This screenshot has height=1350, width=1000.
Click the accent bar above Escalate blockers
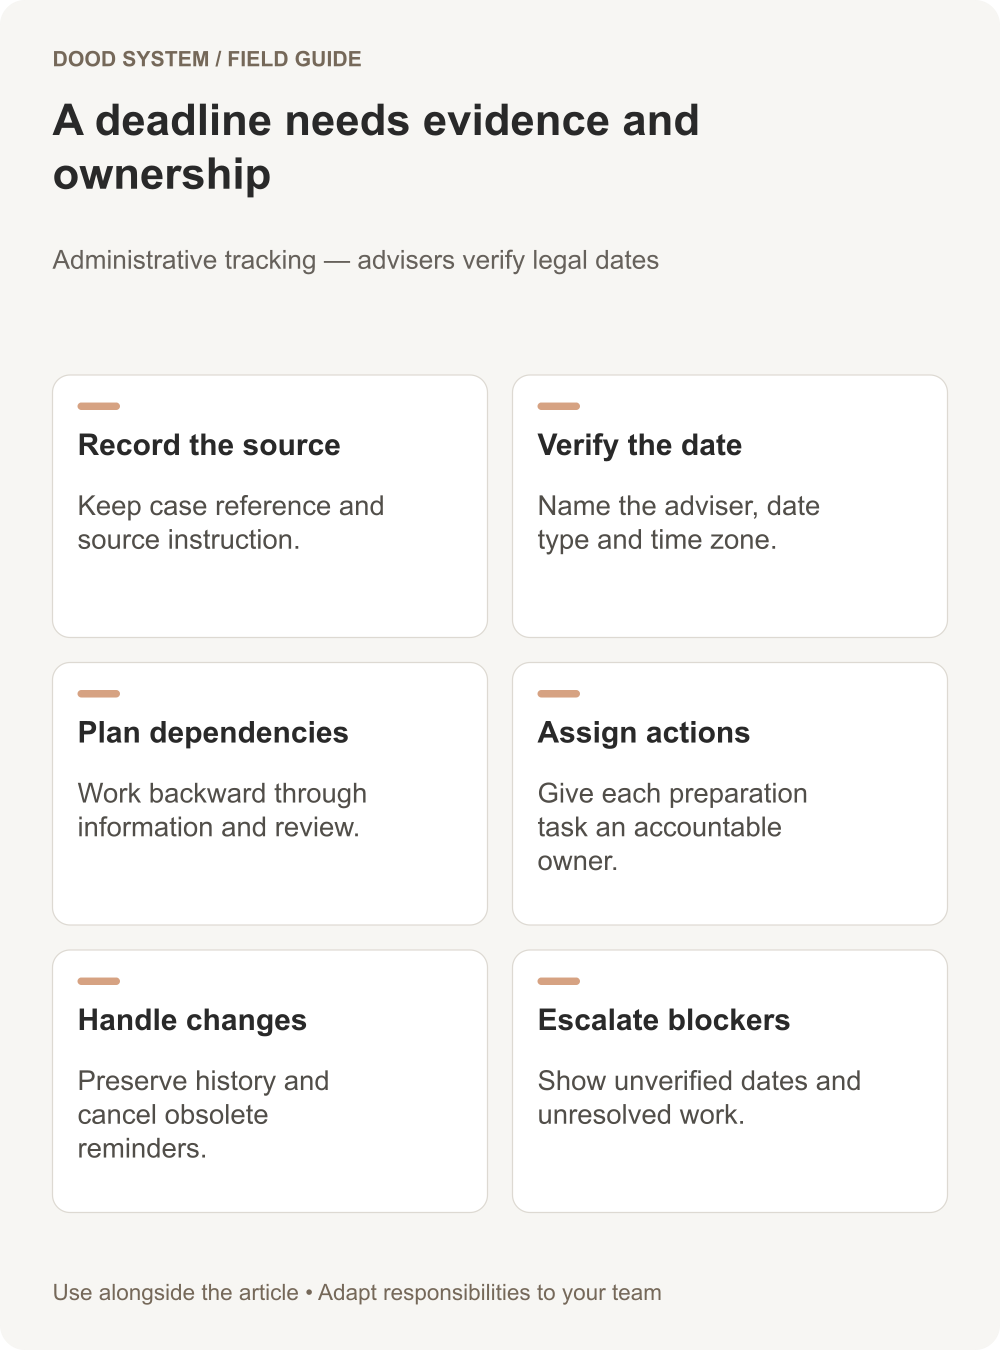tap(559, 981)
